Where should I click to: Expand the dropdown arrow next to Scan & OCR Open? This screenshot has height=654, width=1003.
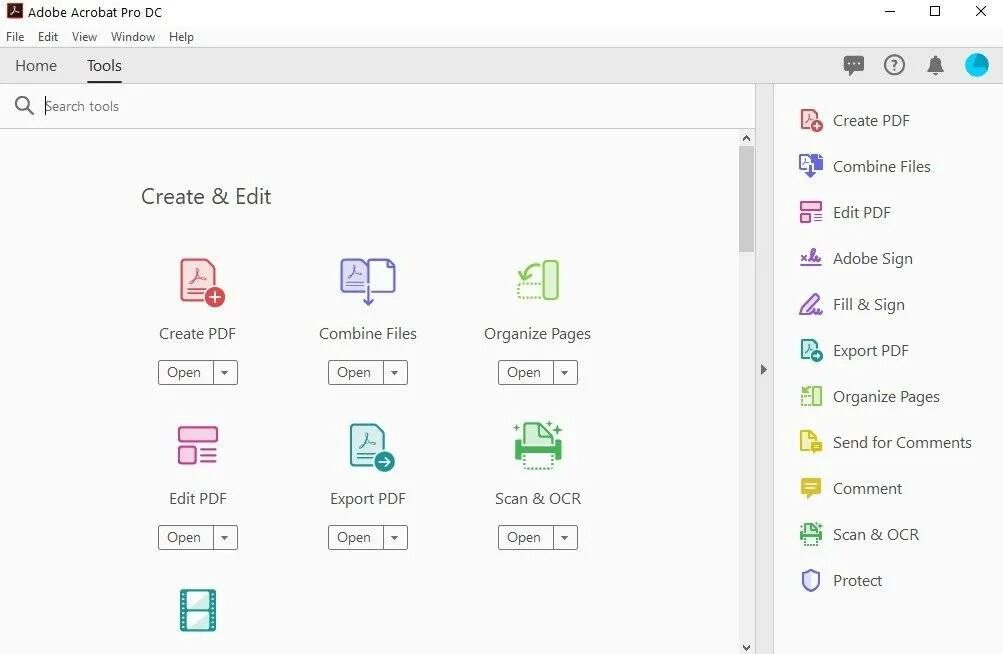tap(565, 538)
